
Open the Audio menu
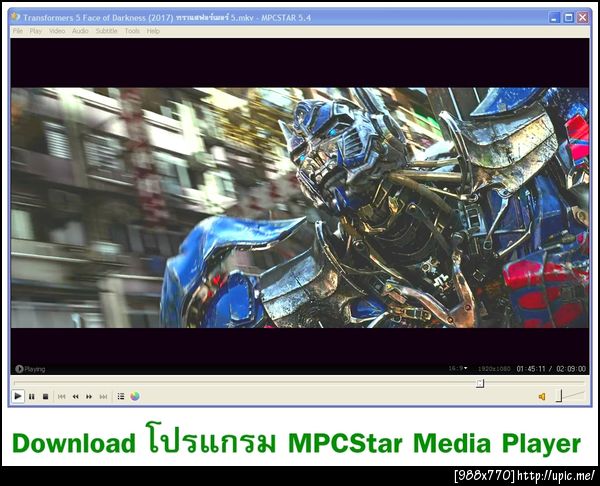point(80,31)
